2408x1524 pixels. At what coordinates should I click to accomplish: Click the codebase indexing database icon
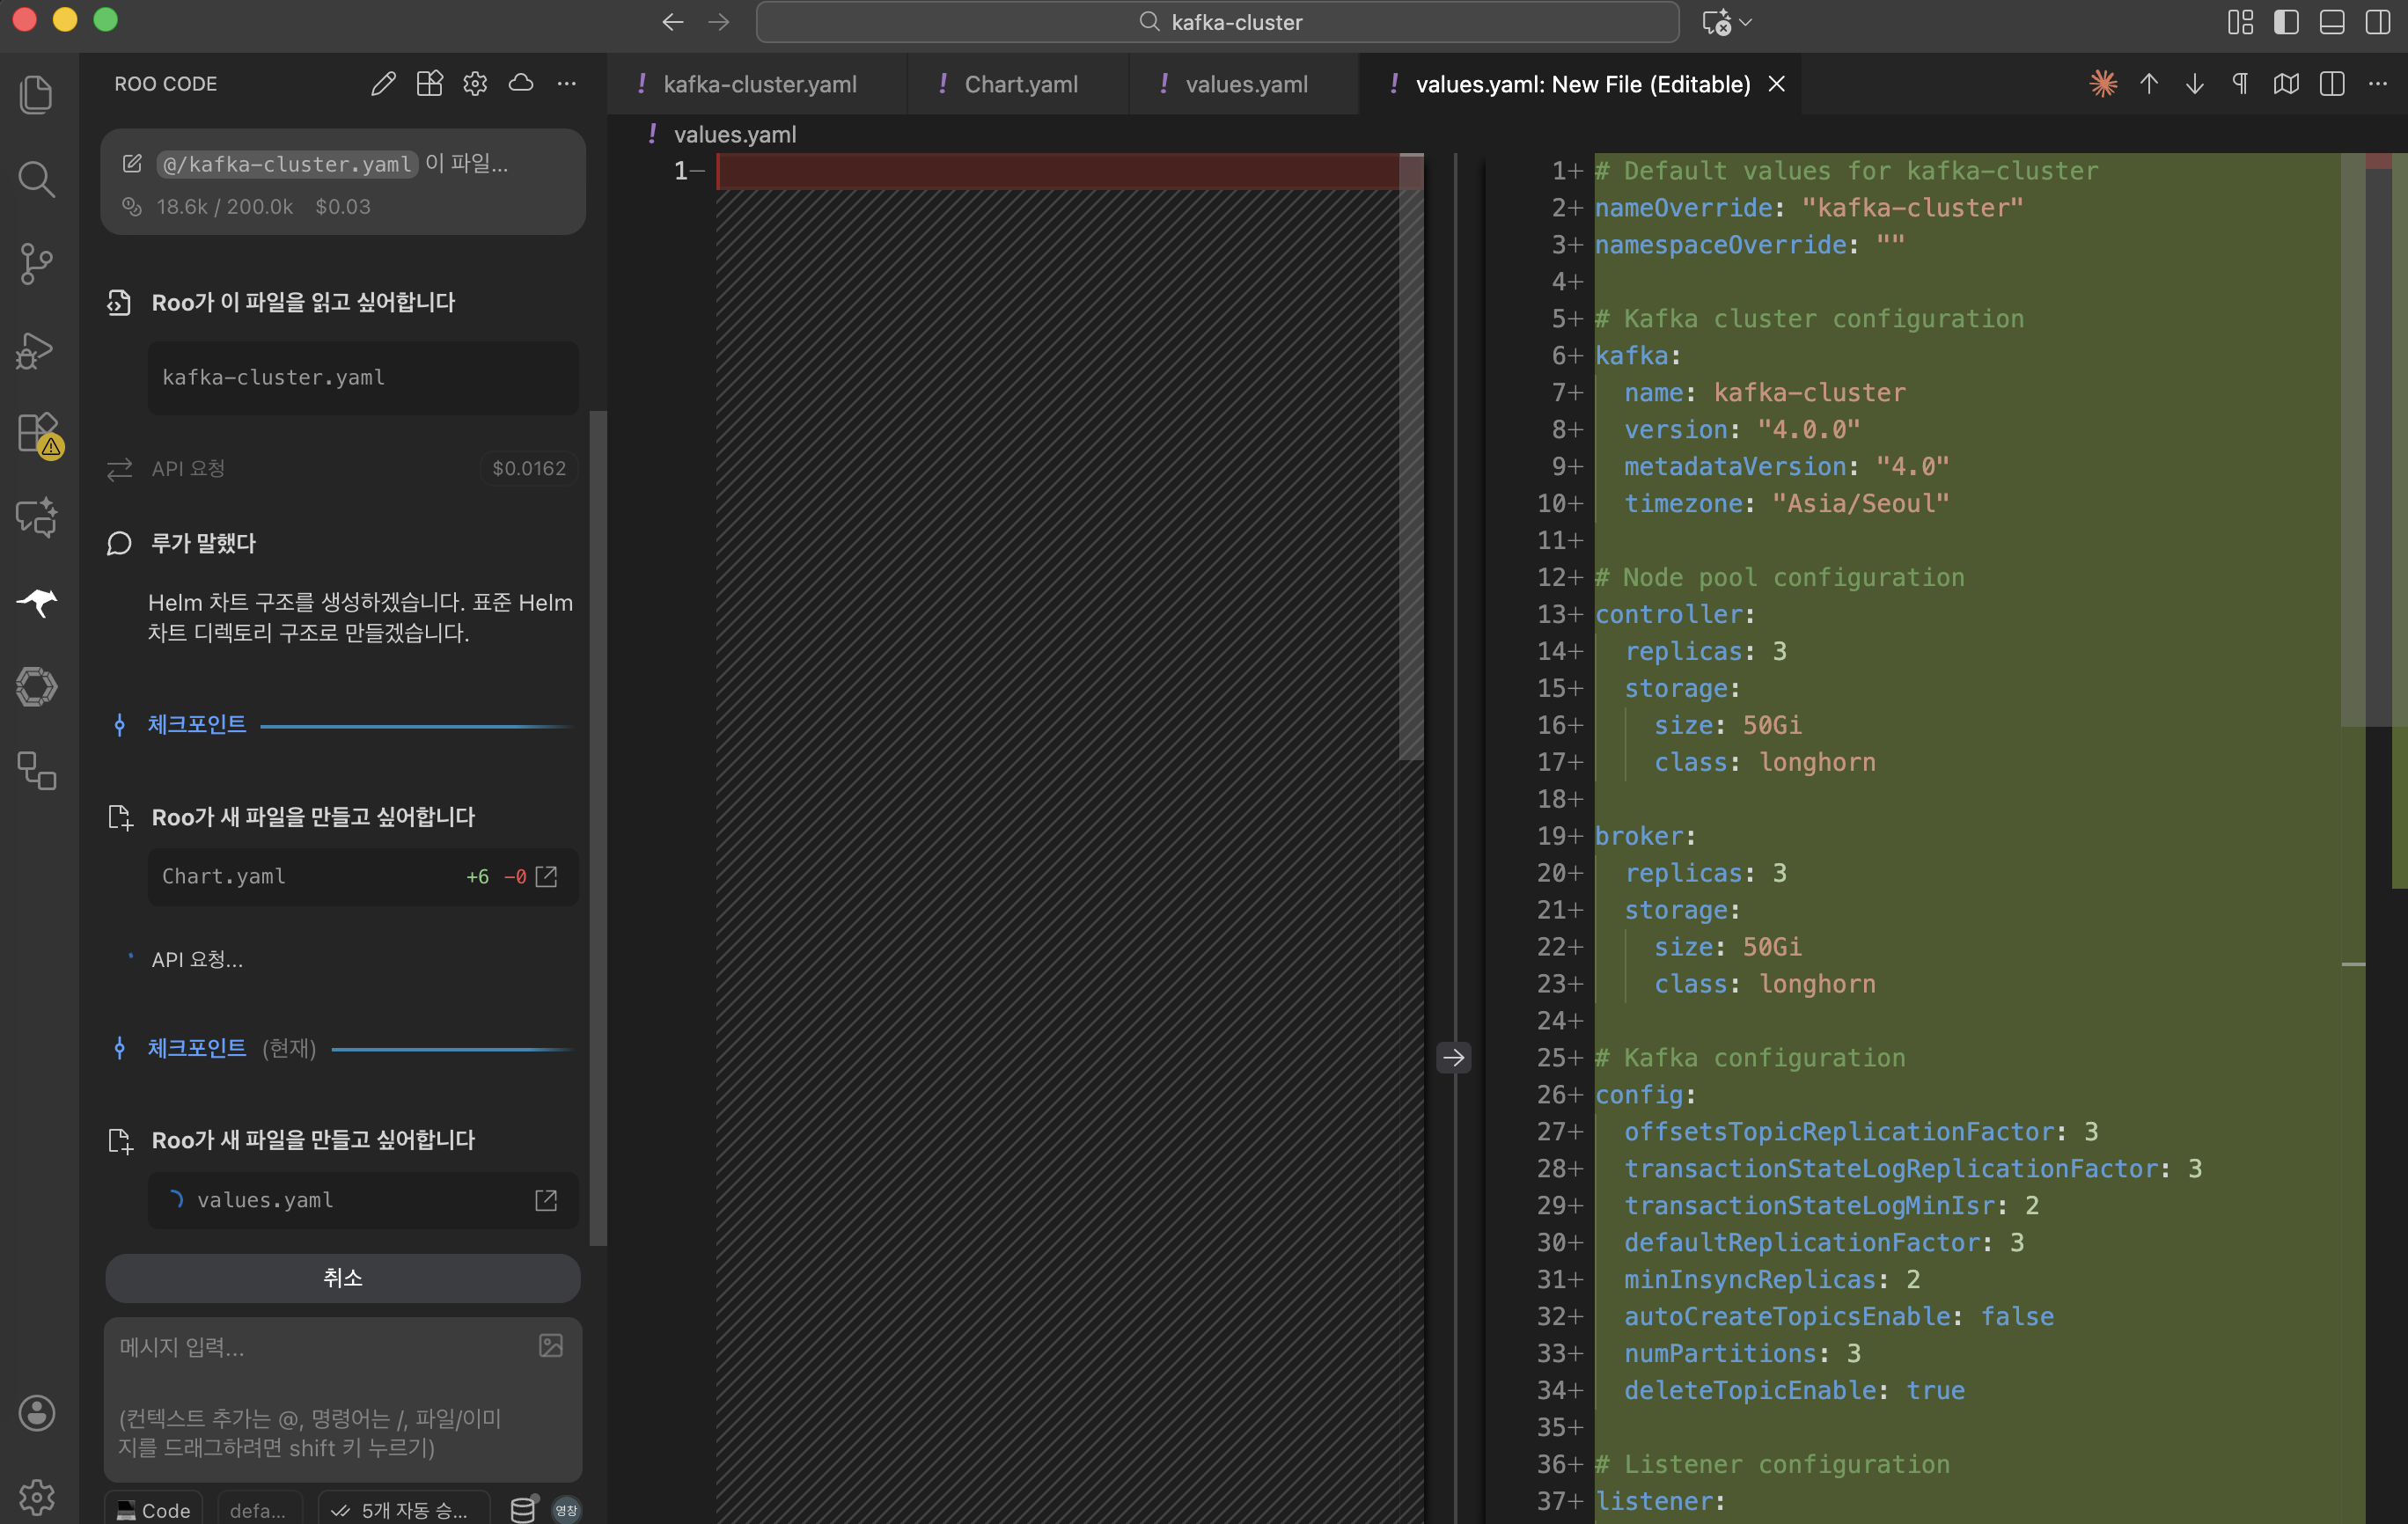(x=523, y=1509)
